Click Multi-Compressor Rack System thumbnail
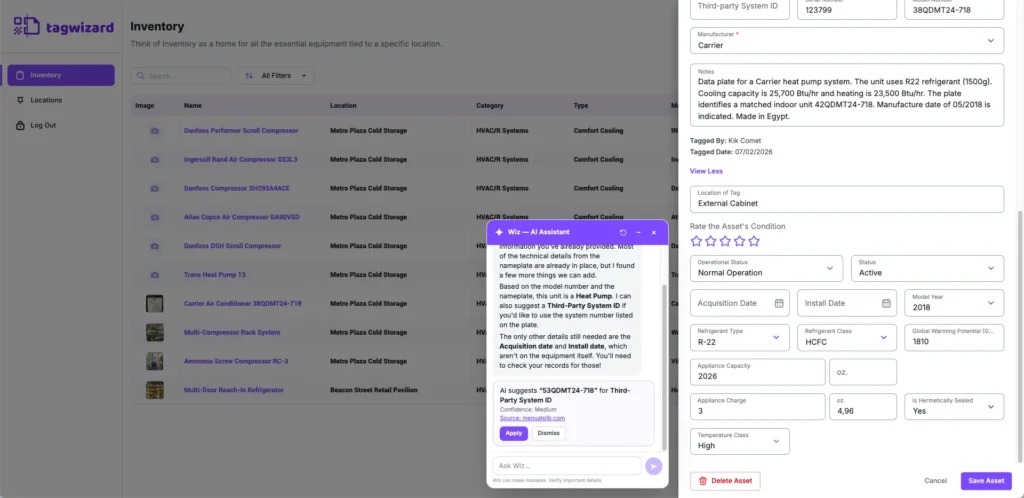Viewport: 1024px width, 498px height. tap(155, 332)
